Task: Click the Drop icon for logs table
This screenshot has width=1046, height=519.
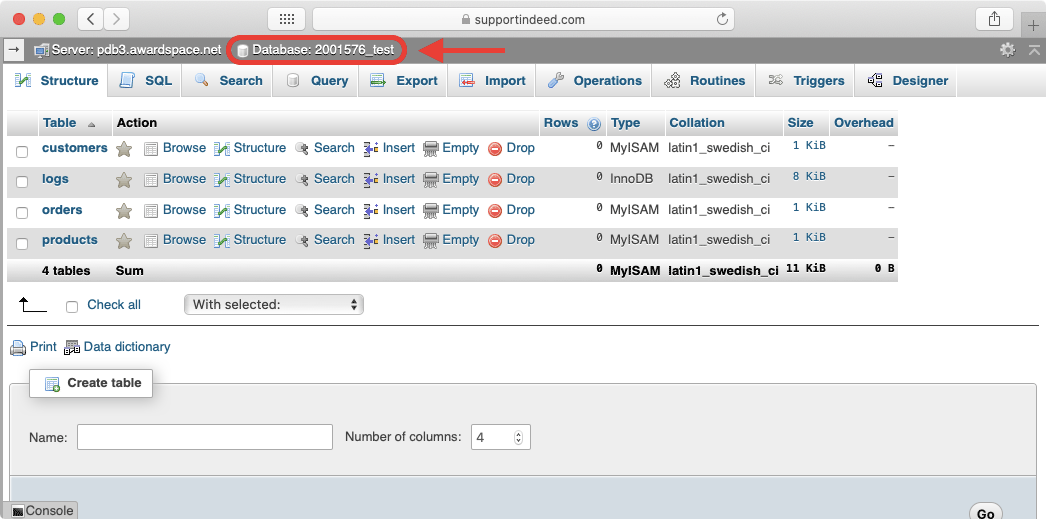Action: click(495, 180)
